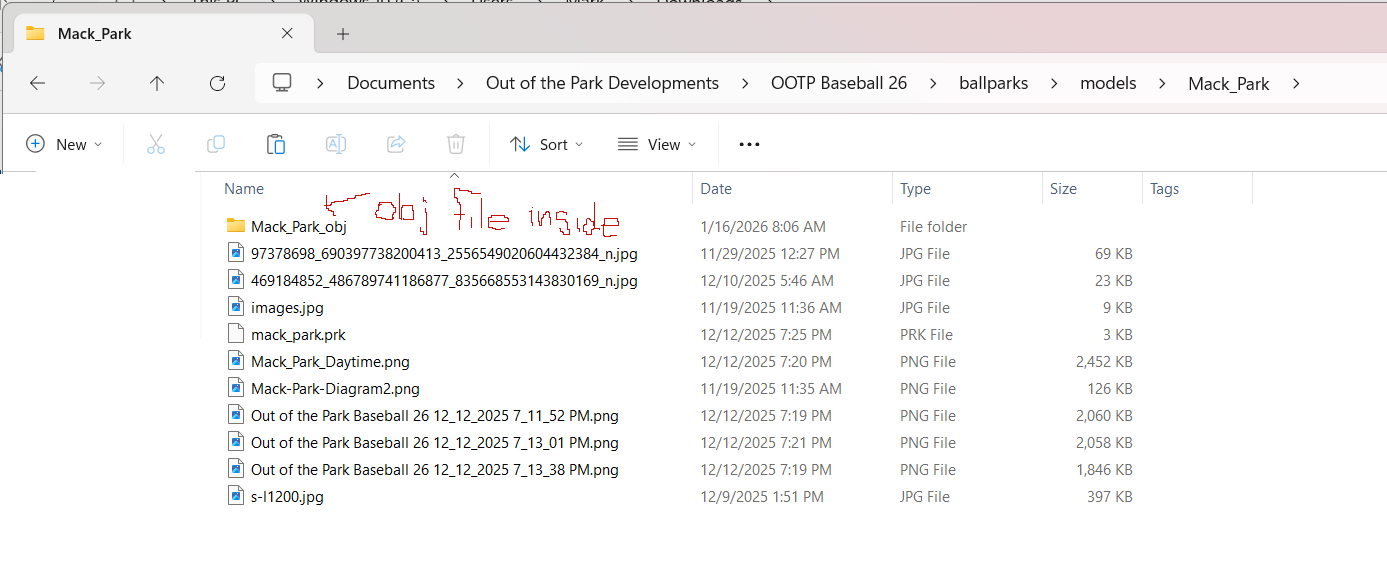
Task: Open the New item dropdown
Action: tap(64, 144)
